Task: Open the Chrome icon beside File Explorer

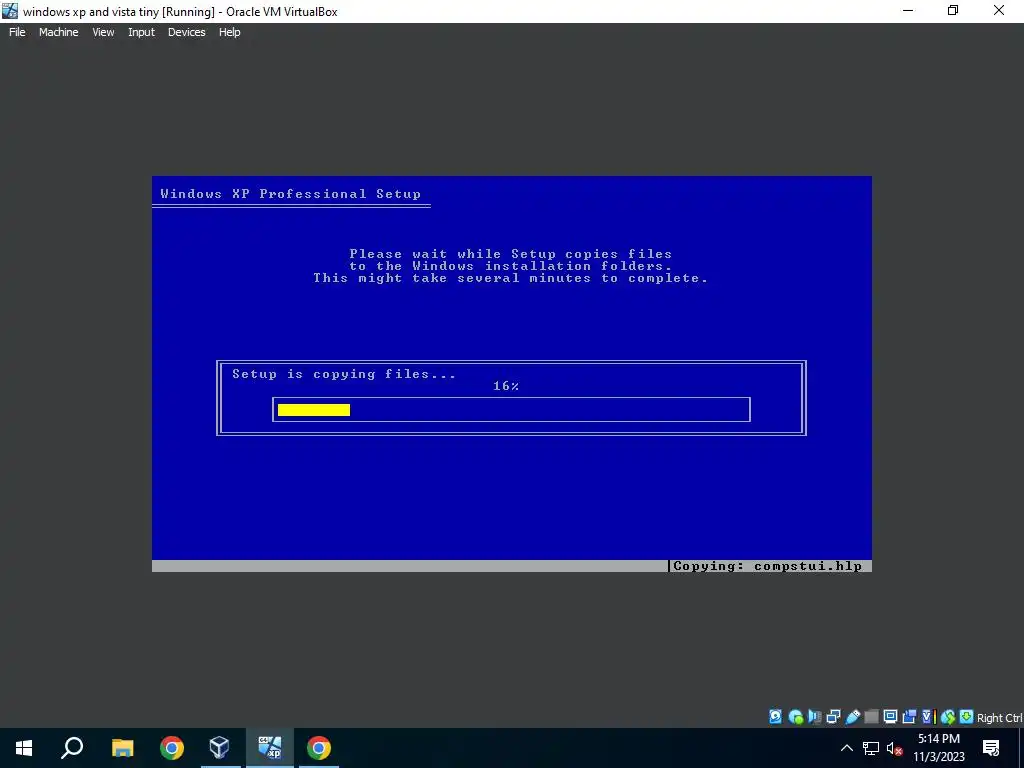Action: pyautogui.click(x=172, y=748)
